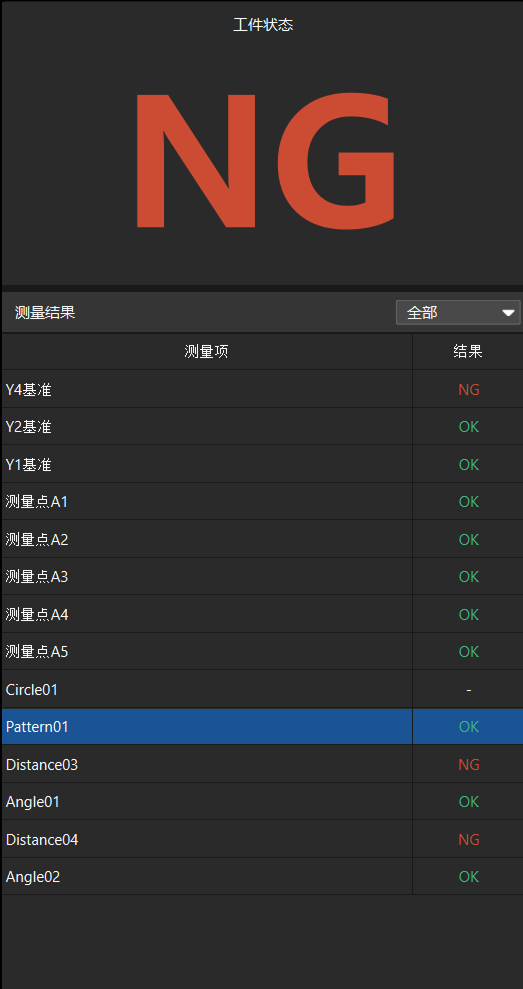This screenshot has width=523, height=989.
Task: Select the 测量点A3 row
Action: coord(262,576)
